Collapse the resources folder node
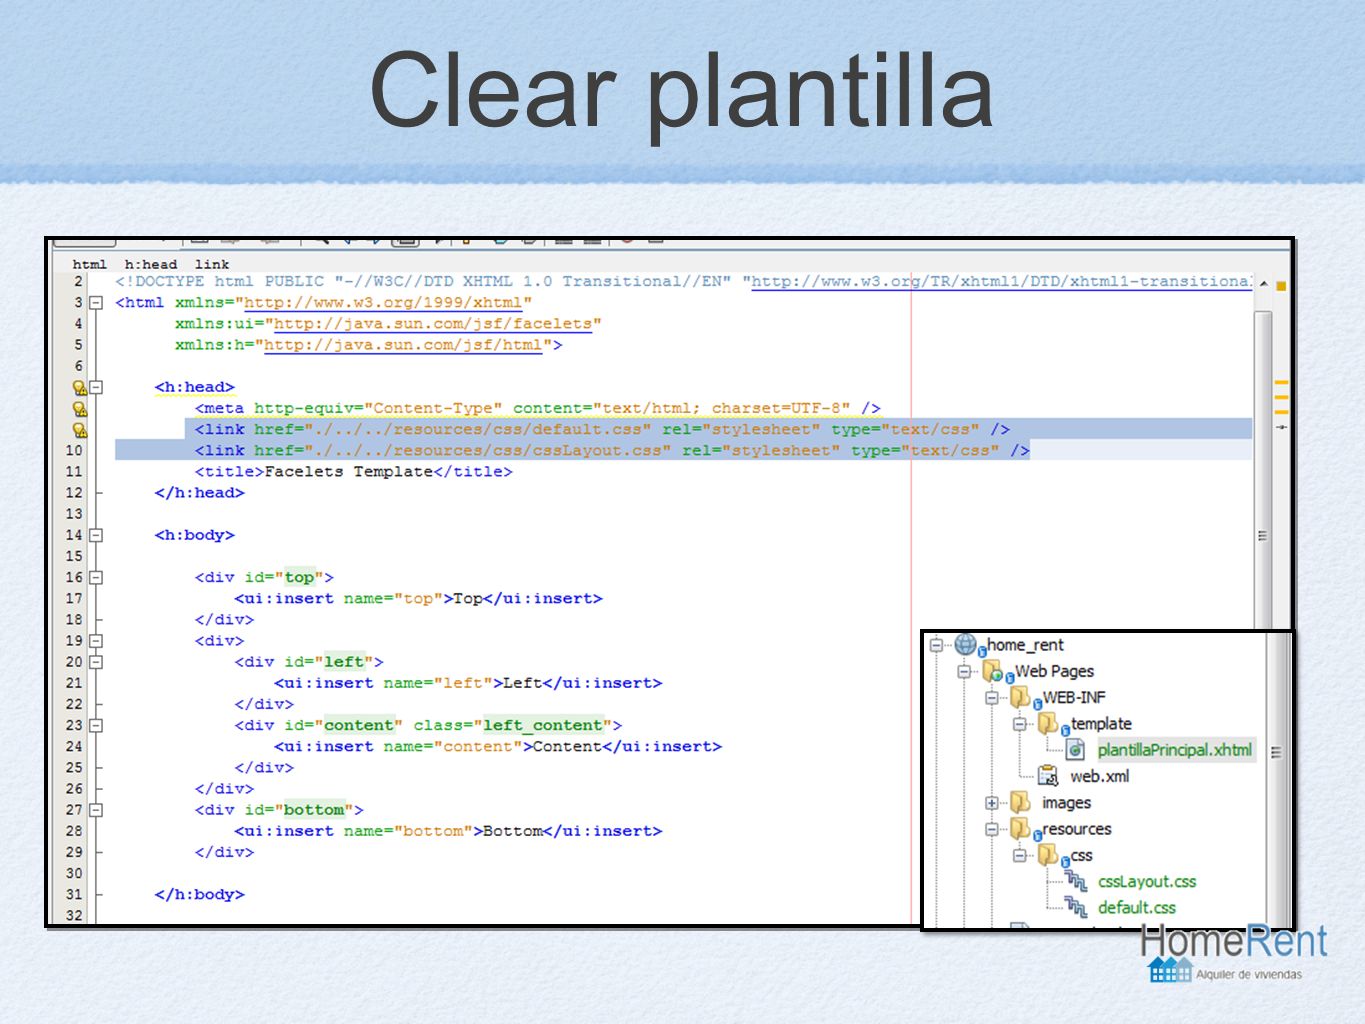This screenshot has height=1024, width=1365. click(x=992, y=829)
